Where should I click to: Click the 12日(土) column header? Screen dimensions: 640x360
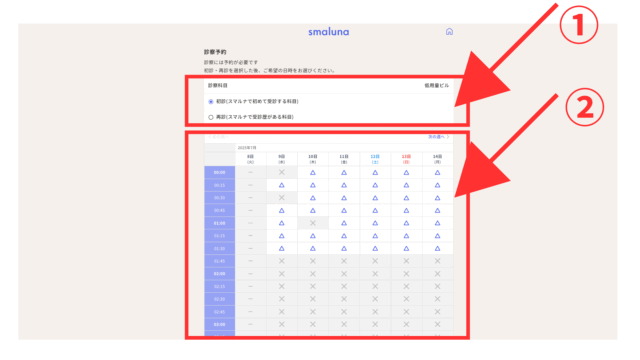click(x=375, y=159)
